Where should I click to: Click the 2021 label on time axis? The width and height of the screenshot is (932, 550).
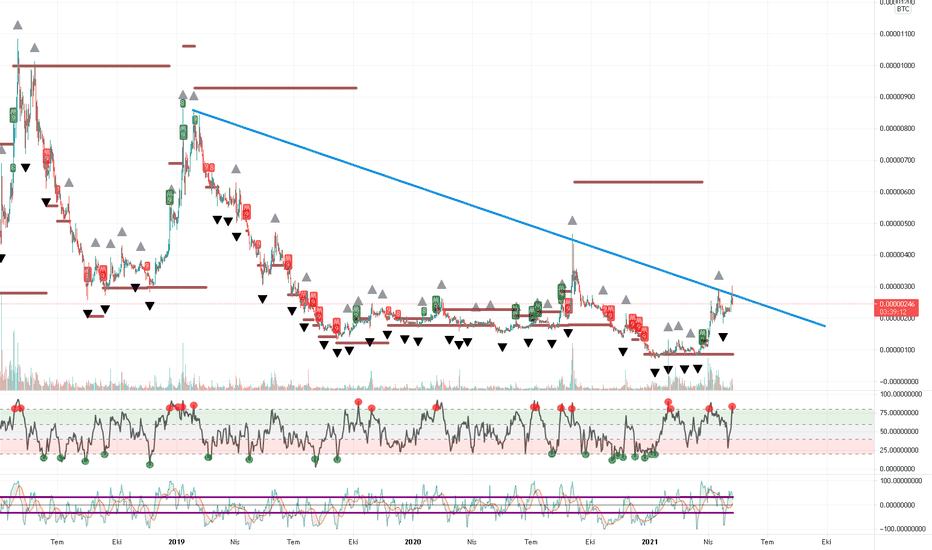(x=650, y=542)
